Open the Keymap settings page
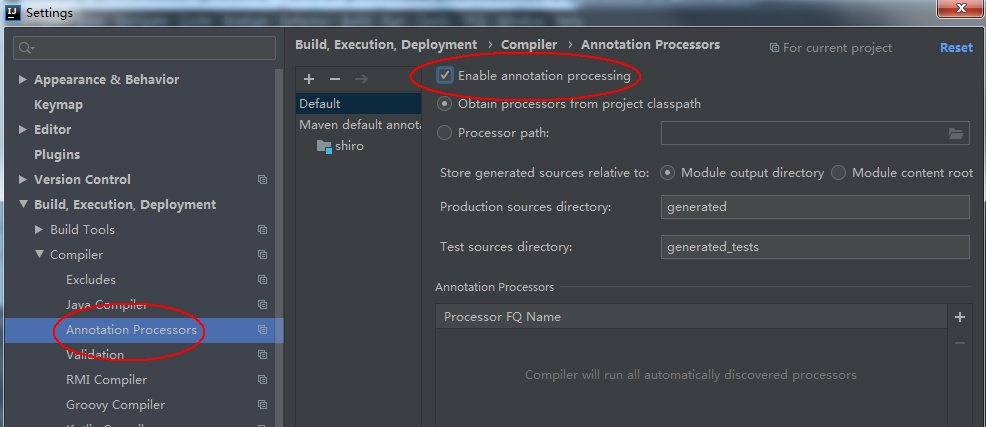The image size is (986, 427). pyautogui.click(x=58, y=105)
